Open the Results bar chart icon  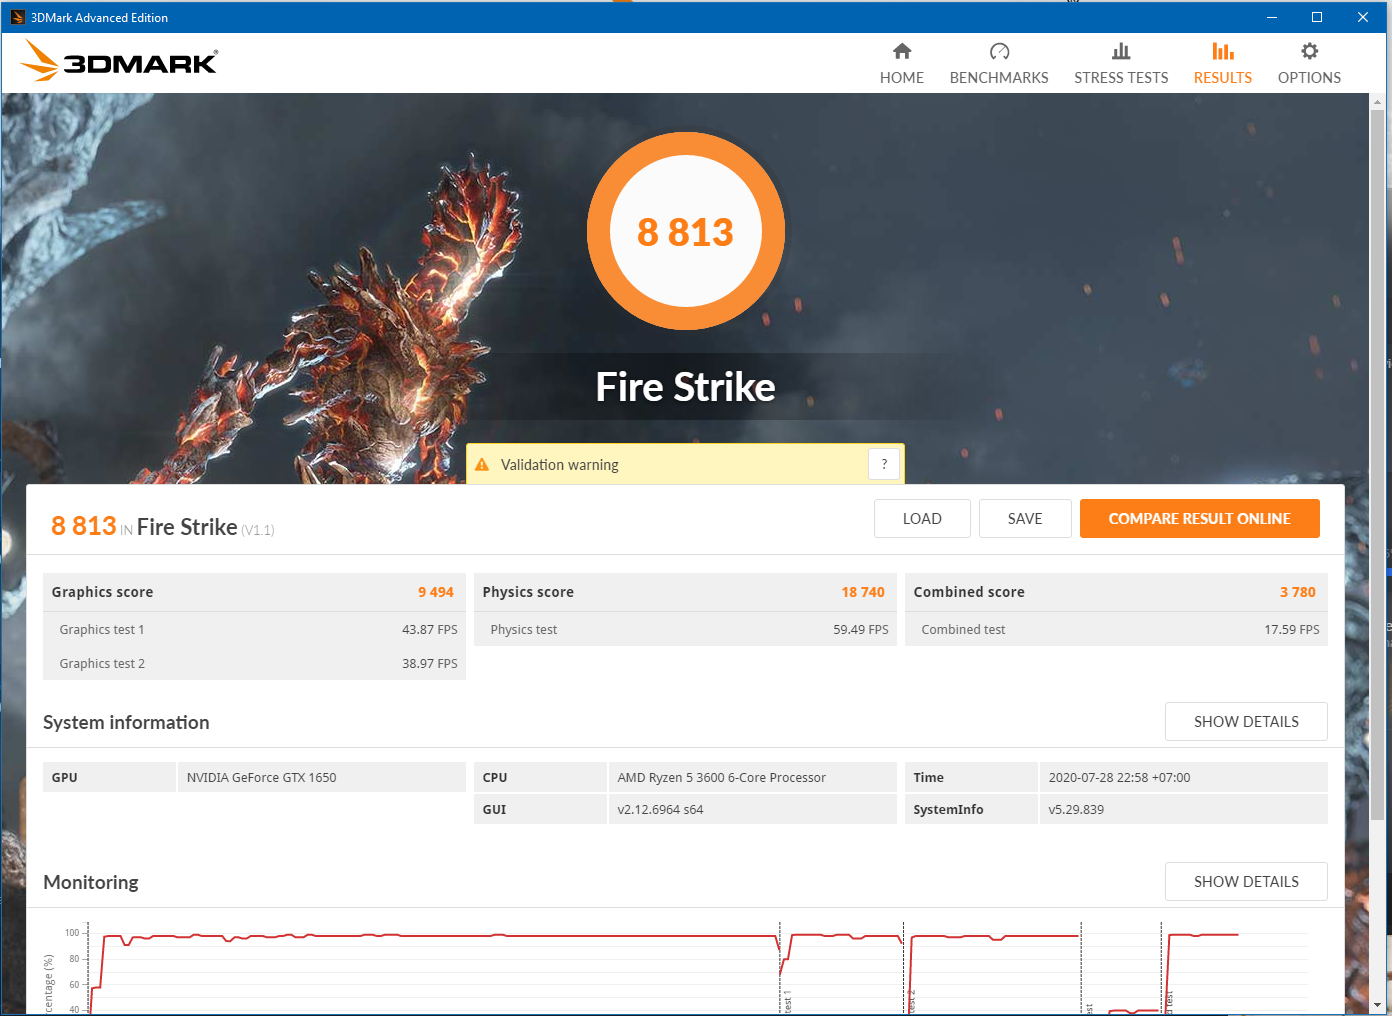(x=1223, y=51)
